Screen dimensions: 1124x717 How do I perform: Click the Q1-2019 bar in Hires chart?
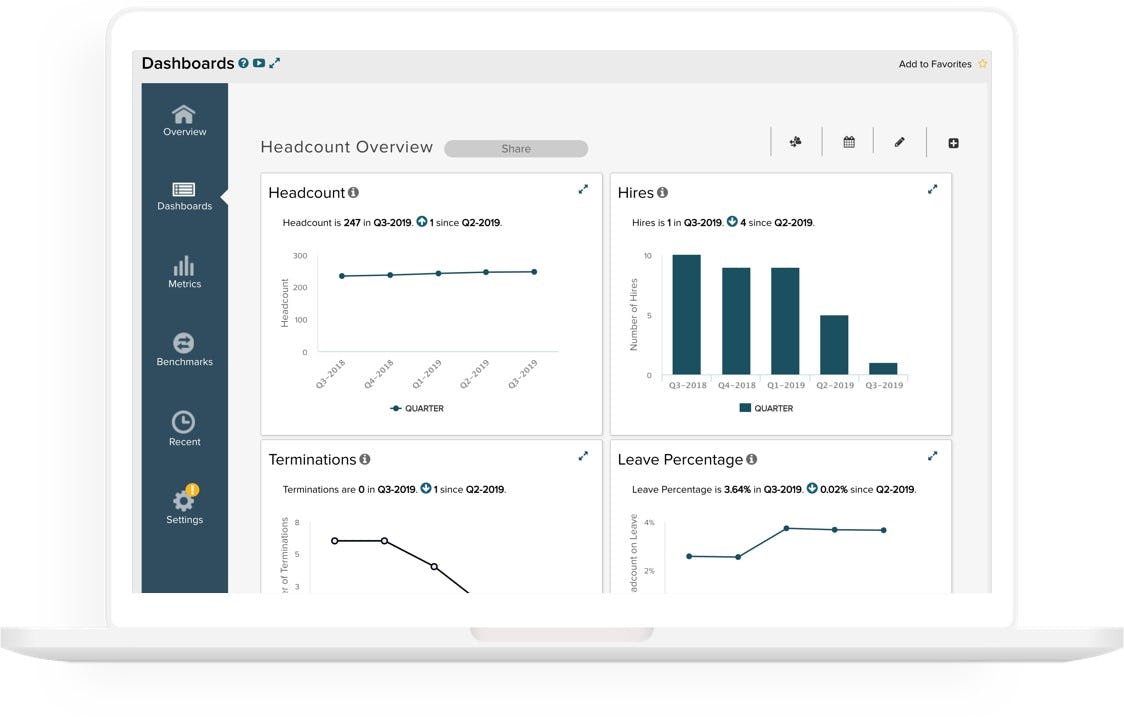click(x=785, y=320)
